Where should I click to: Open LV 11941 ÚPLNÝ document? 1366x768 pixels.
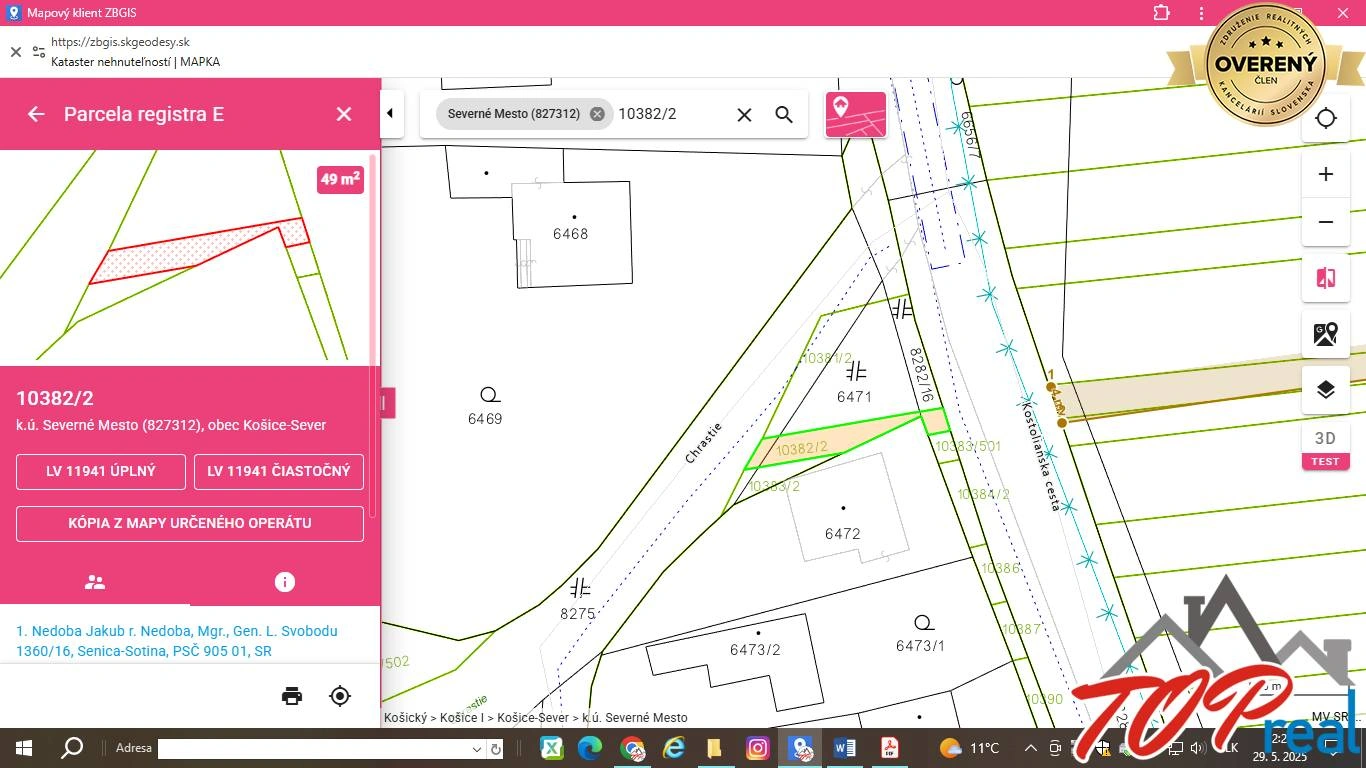tap(100, 471)
